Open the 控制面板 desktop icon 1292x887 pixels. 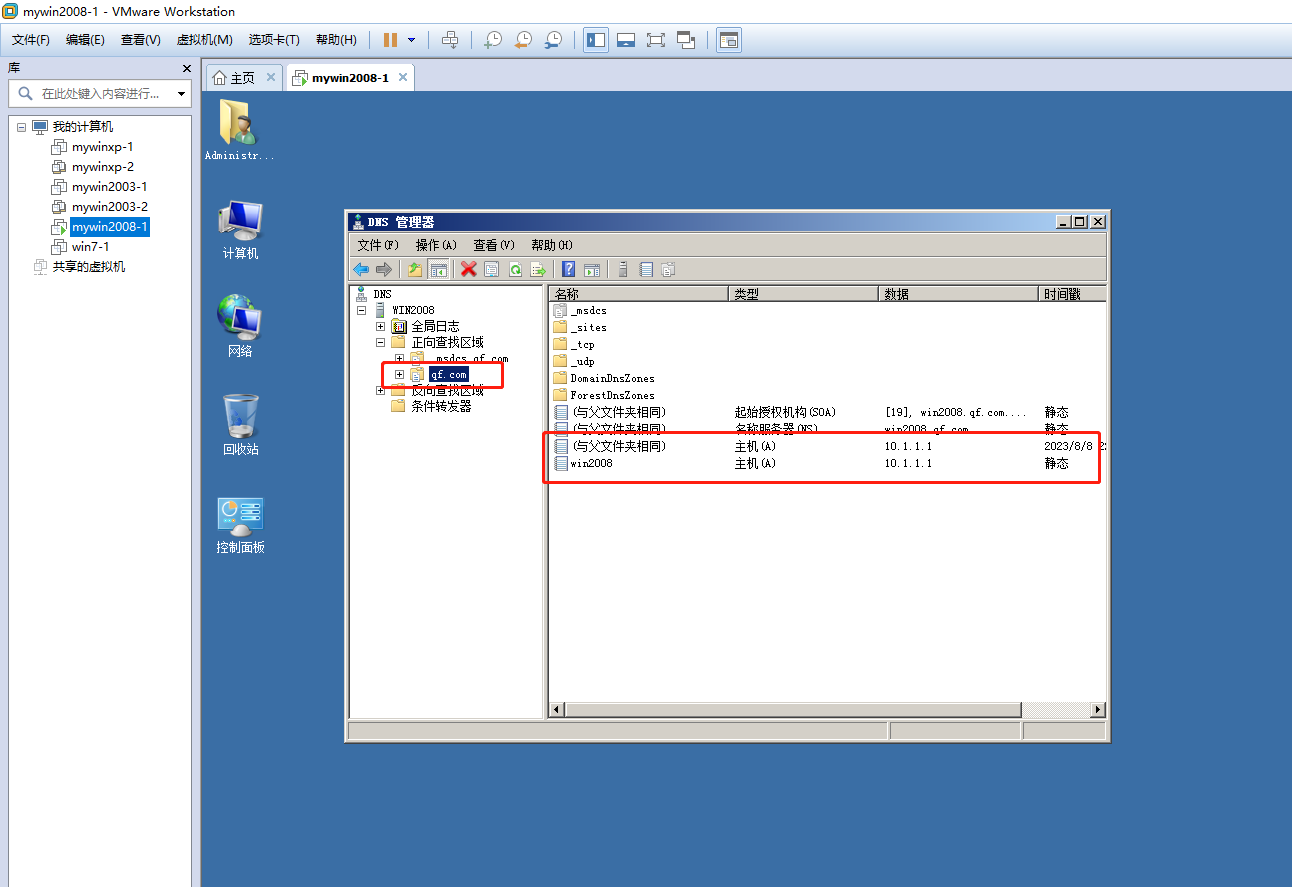[x=240, y=526]
